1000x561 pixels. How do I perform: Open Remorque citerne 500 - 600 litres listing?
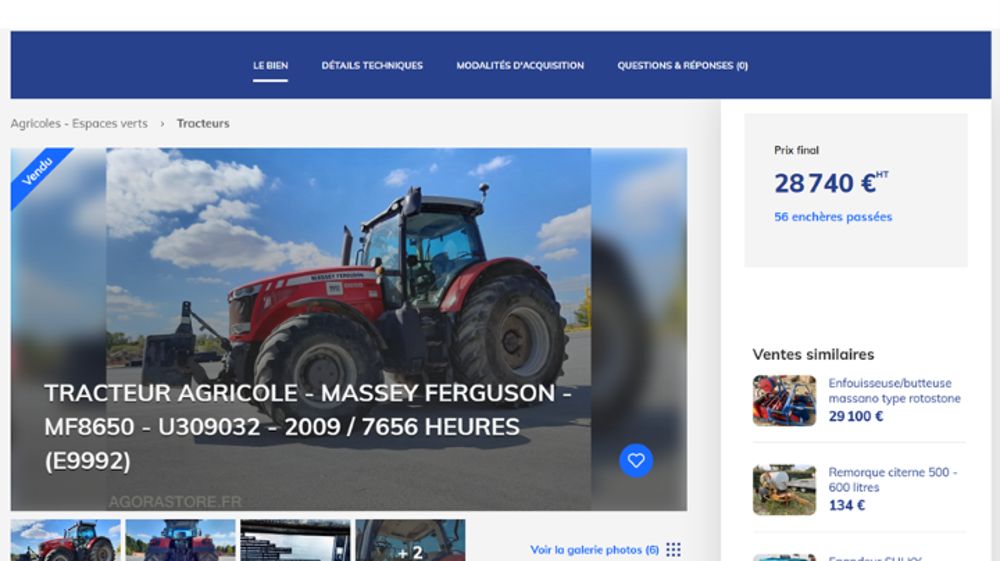tap(893, 479)
